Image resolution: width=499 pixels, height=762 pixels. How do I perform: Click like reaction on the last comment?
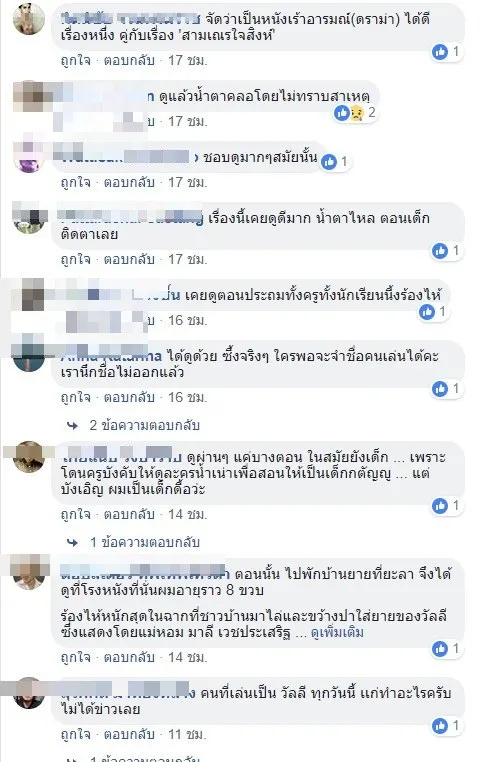click(440, 726)
